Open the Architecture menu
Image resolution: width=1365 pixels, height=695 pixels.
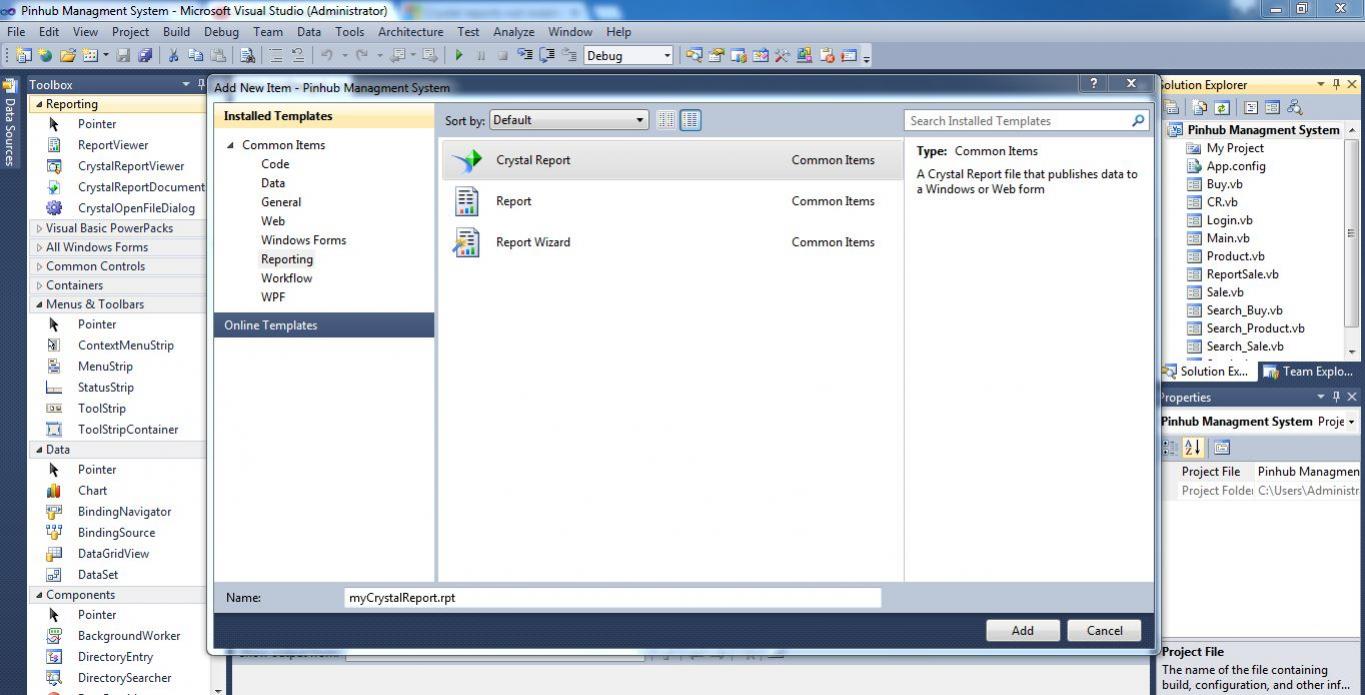[410, 32]
